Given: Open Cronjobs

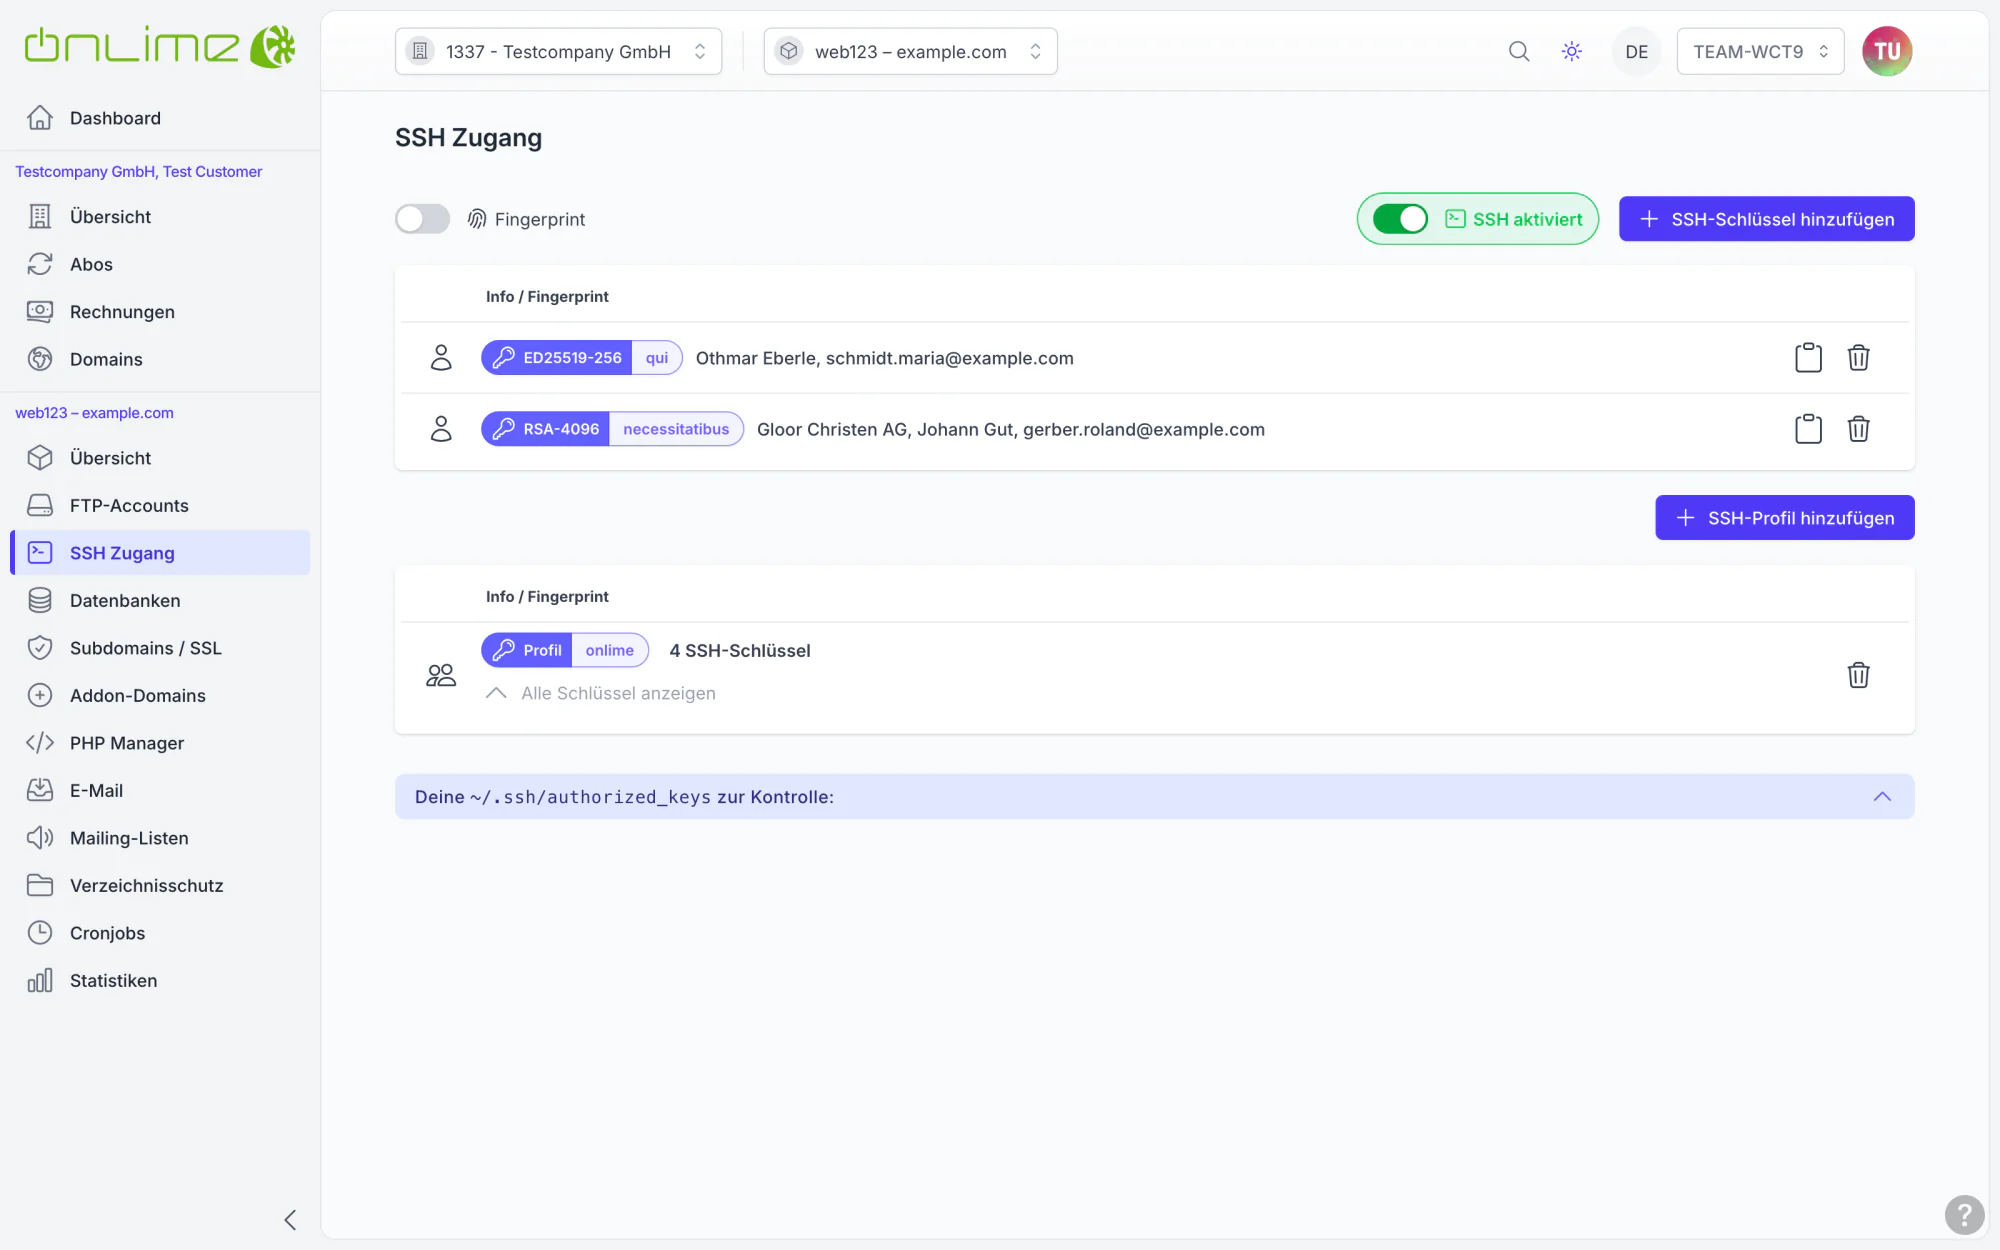Looking at the screenshot, I should tap(160, 933).
